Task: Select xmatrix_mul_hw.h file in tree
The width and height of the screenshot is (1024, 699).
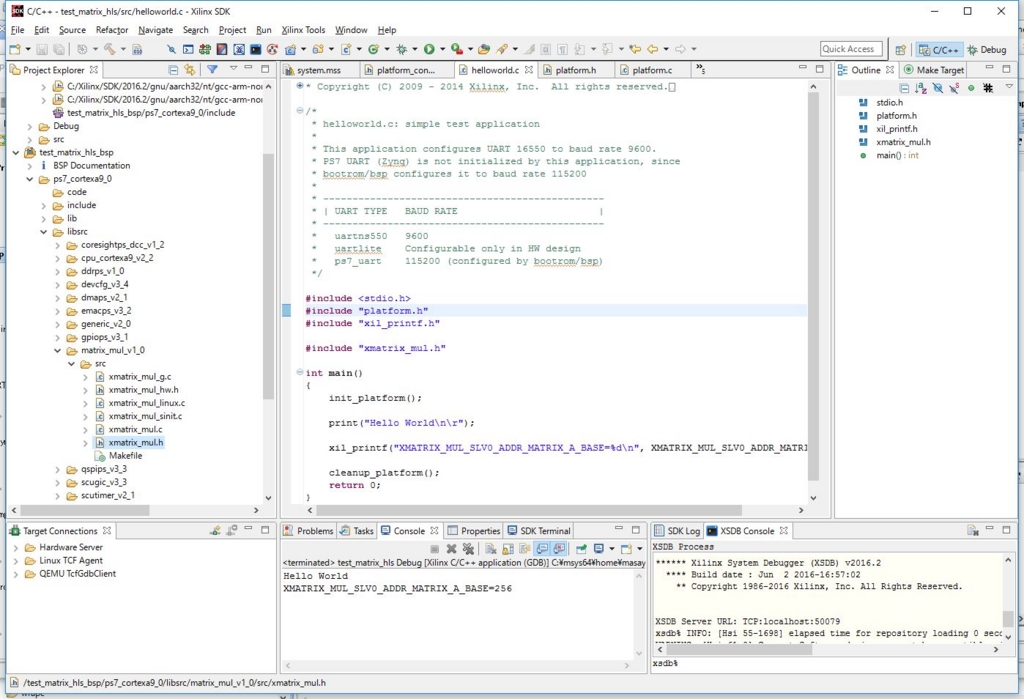Action: (x=143, y=390)
